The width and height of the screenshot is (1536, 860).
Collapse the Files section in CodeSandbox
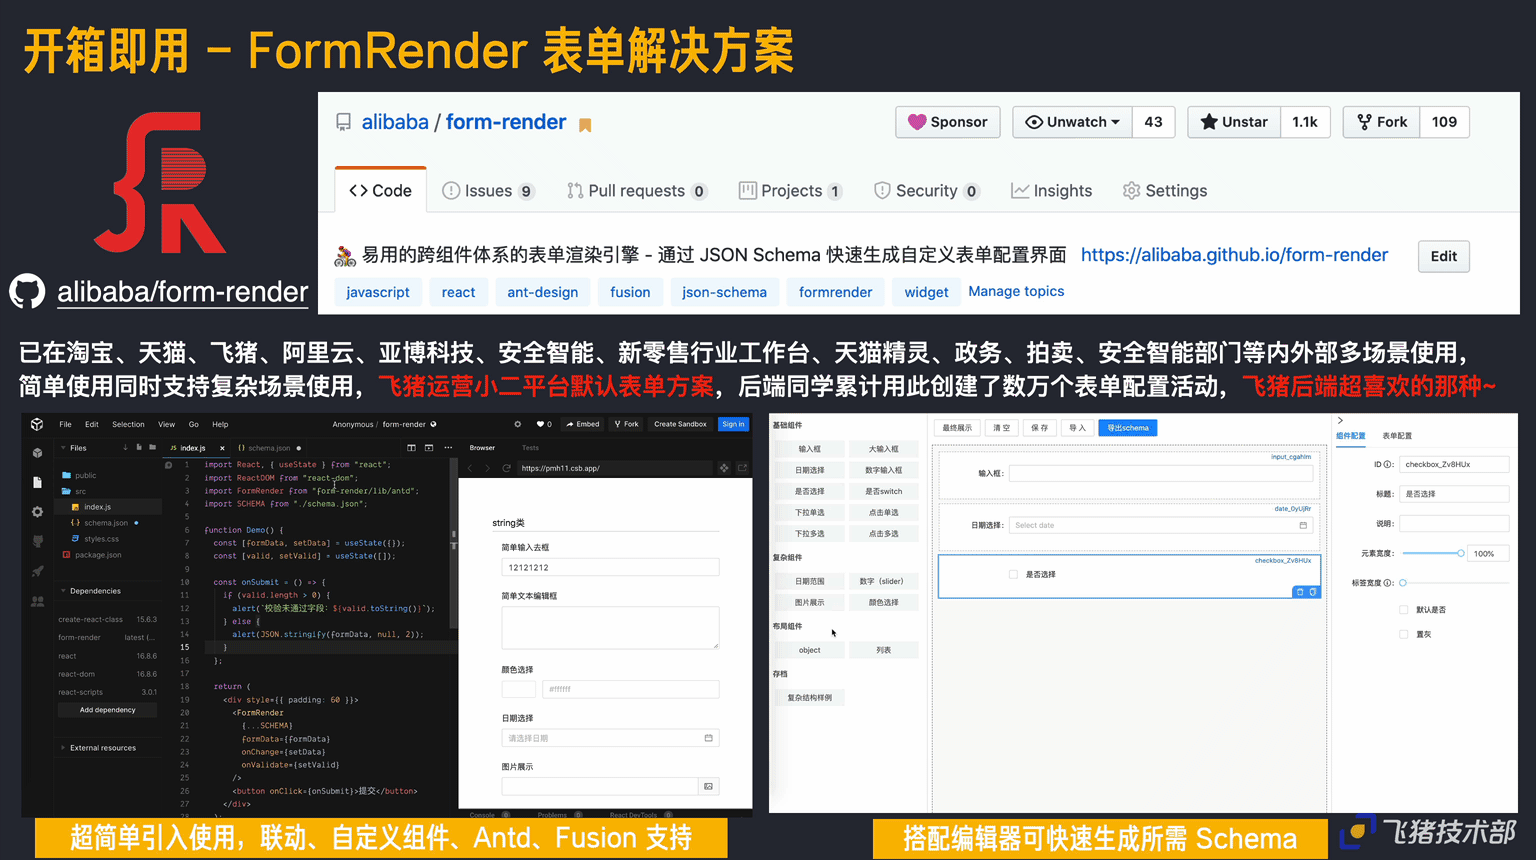pyautogui.click(x=64, y=448)
